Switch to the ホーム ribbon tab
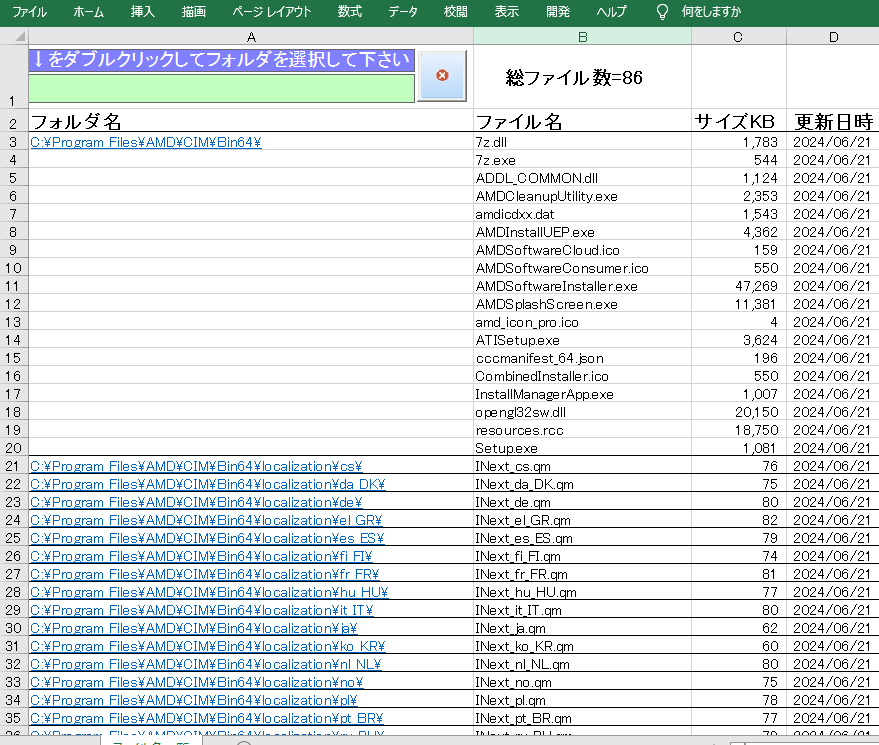This screenshot has height=745, width=879. (x=88, y=12)
